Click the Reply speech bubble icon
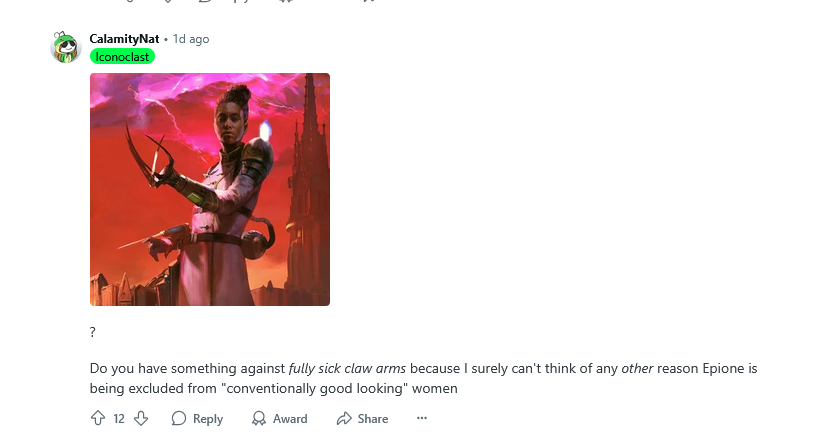This screenshot has width=824, height=443. (x=179, y=418)
